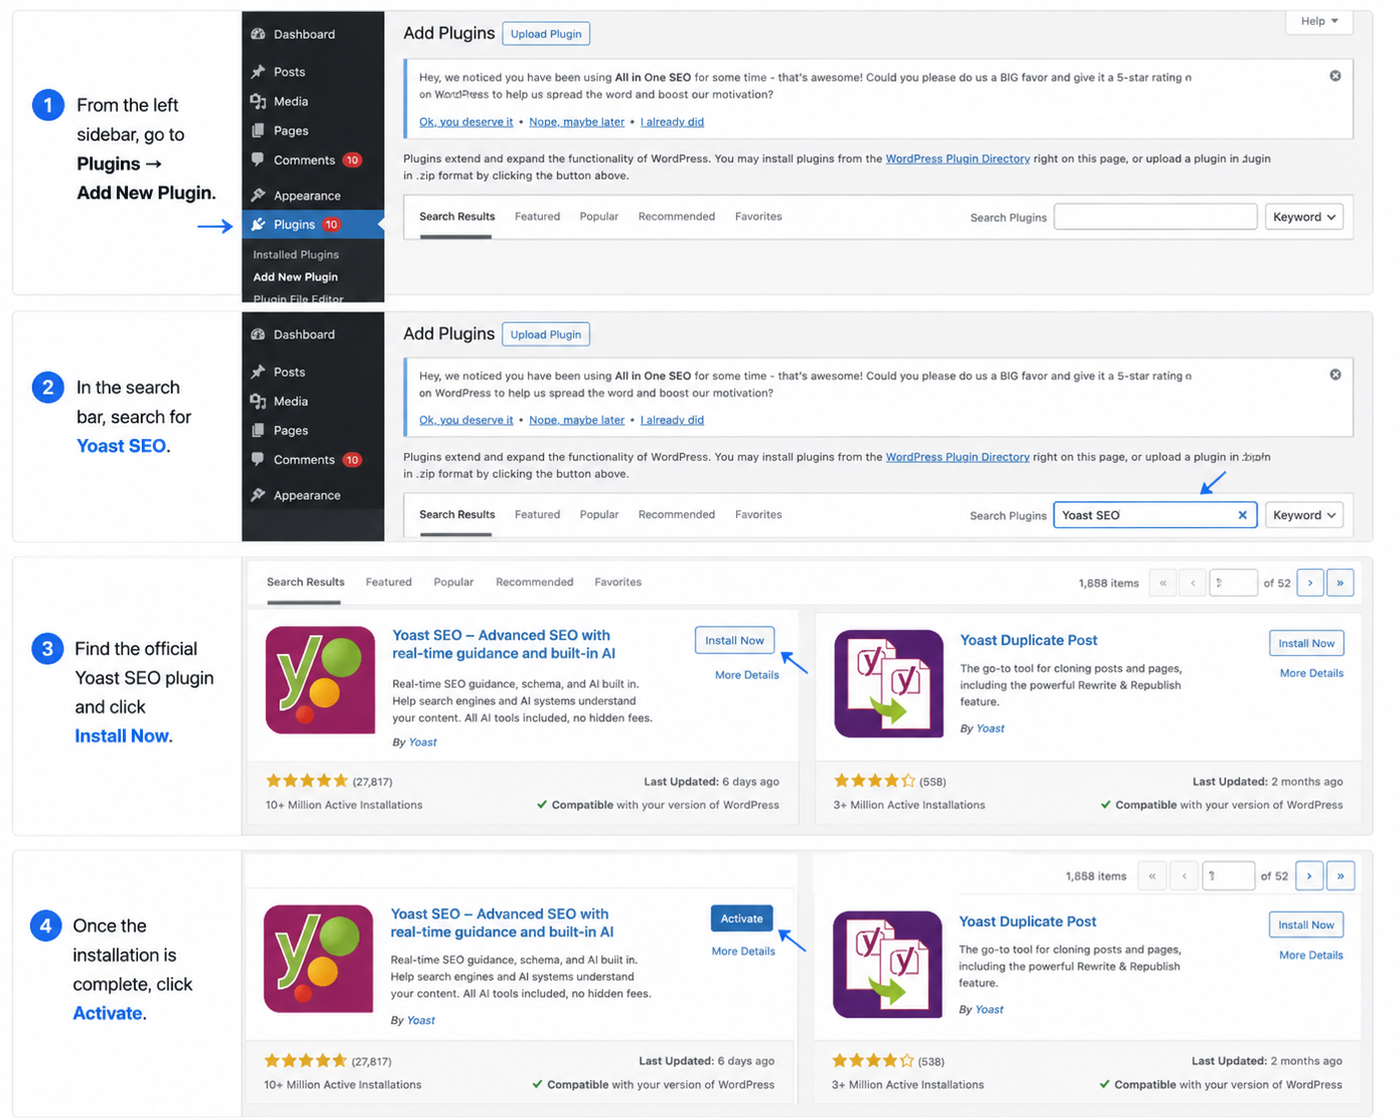The height and width of the screenshot is (1120, 1400).
Task: Click search field containing Yoast SEO
Action: coord(1155,515)
